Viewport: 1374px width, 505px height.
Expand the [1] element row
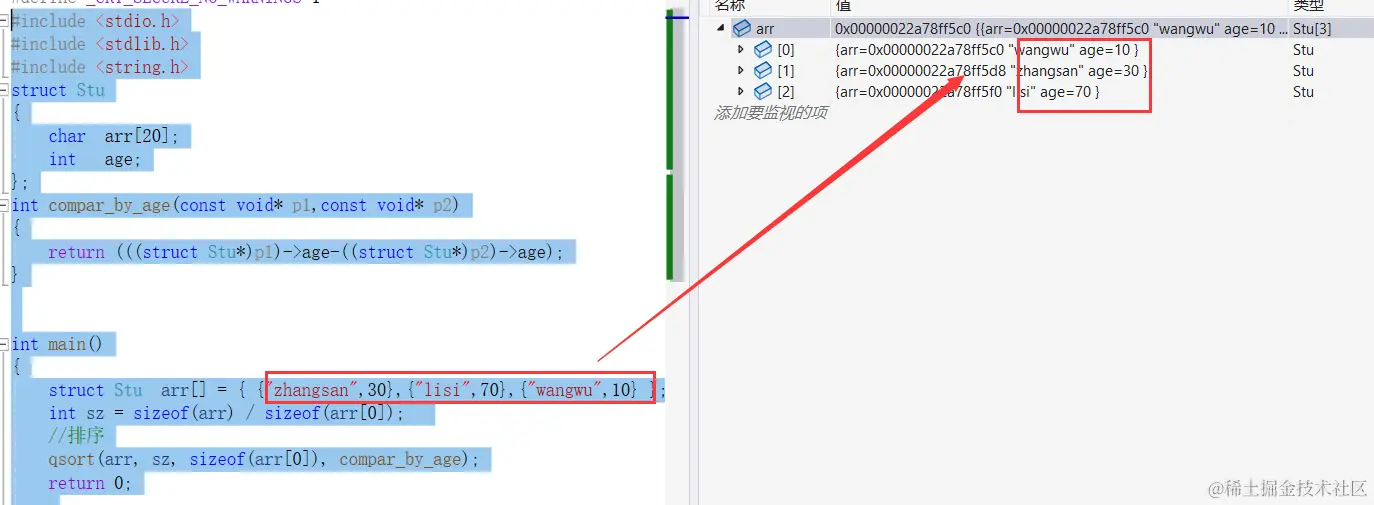tap(741, 70)
